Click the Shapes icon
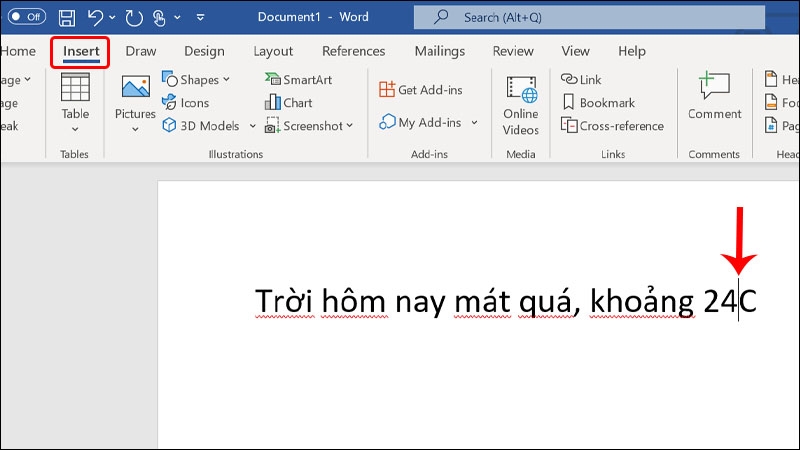The image size is (800, 450). click(169, 79)
